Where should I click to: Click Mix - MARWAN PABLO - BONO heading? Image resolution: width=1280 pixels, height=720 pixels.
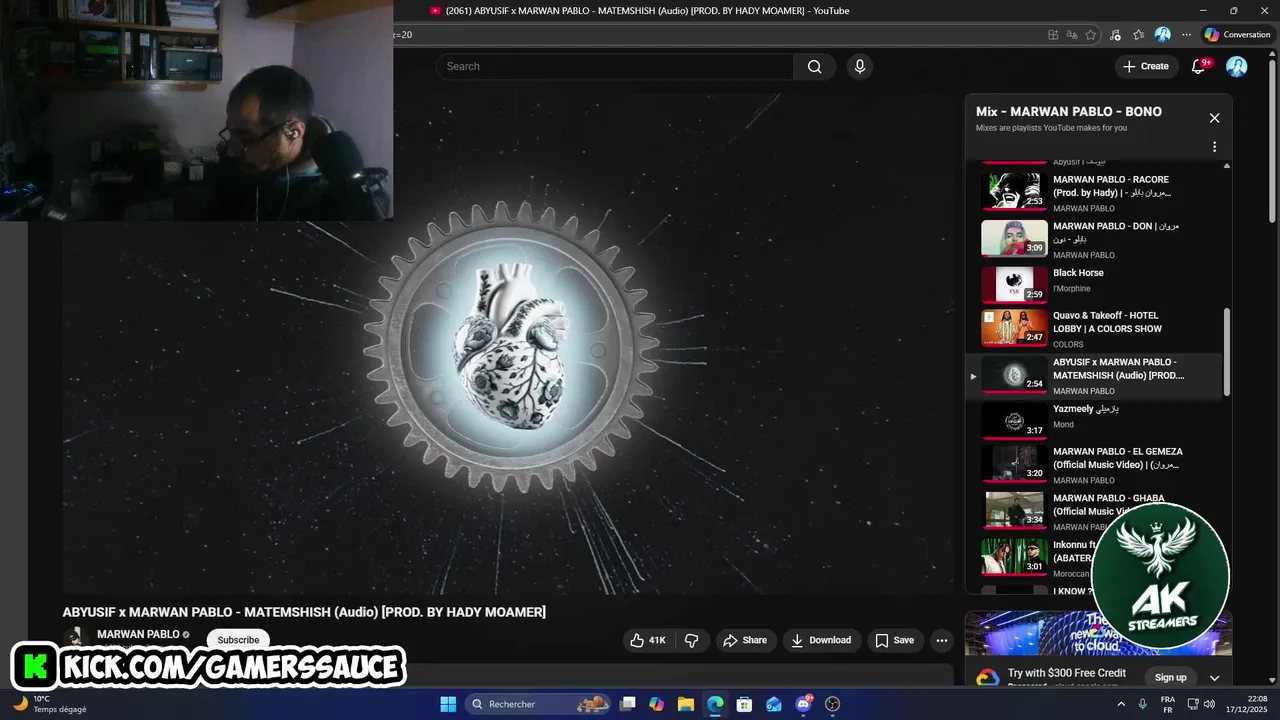(1069, 111)
